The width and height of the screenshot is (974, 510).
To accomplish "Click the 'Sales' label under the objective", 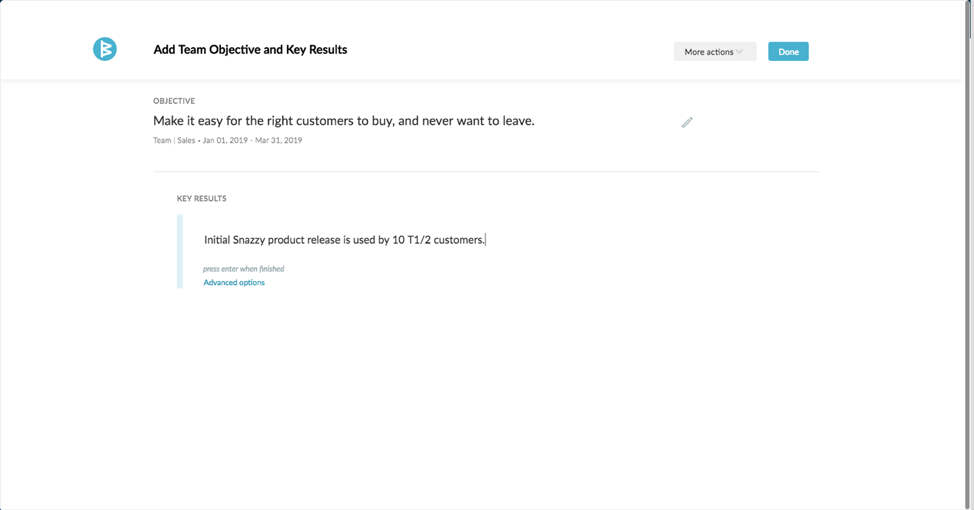I will [186, 141].
